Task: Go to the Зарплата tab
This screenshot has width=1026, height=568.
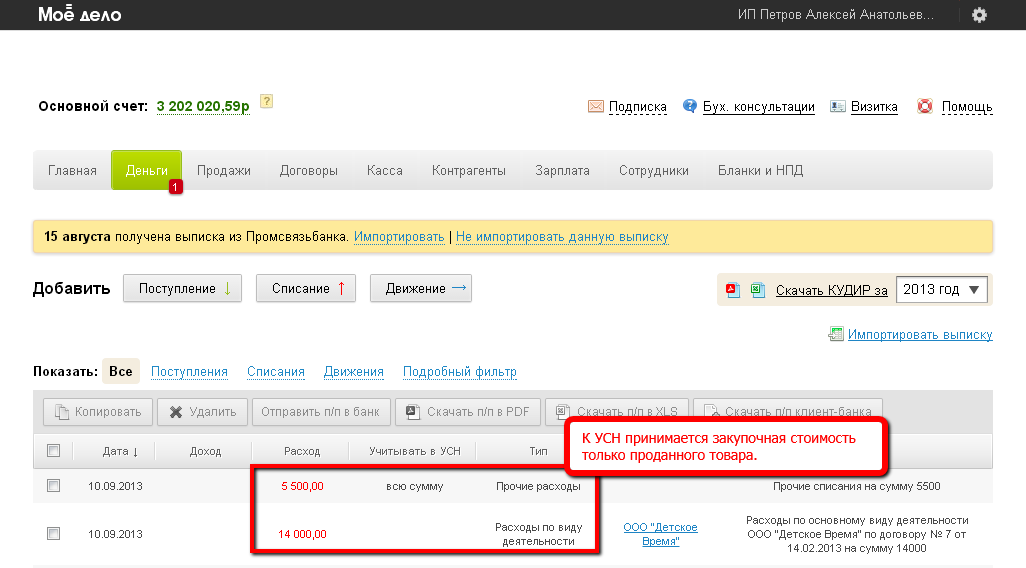Action: point(562,170)
